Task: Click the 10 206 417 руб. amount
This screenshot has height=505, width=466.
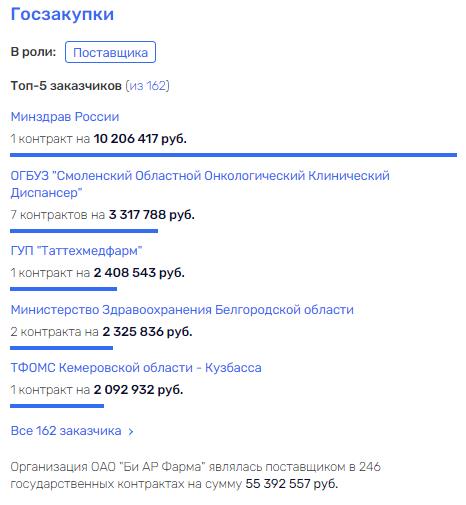Action: coord(140,139)
